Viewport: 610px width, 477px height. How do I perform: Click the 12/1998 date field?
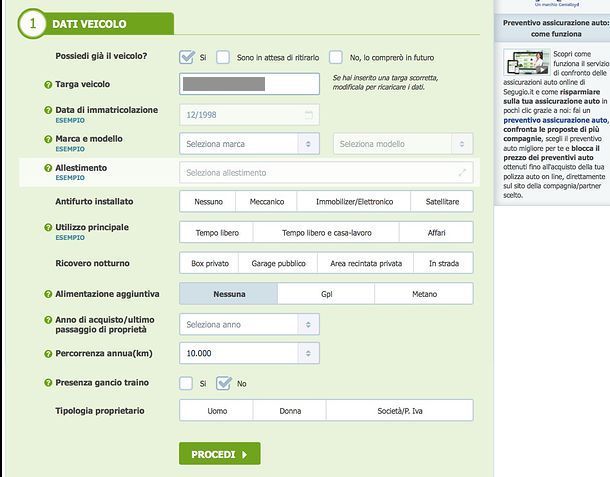click(x=249, y=115)
